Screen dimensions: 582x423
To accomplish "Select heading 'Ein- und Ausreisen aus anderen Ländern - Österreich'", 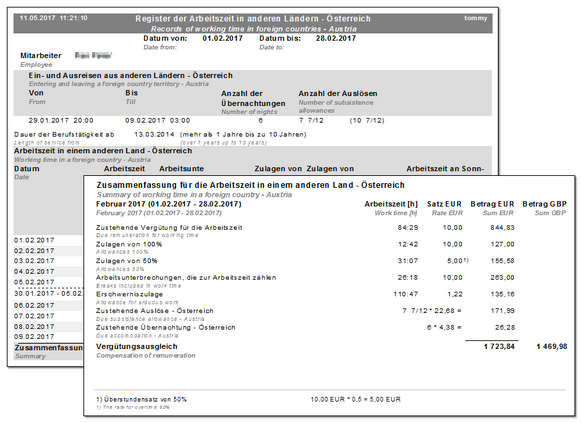I will click(131, 75).
